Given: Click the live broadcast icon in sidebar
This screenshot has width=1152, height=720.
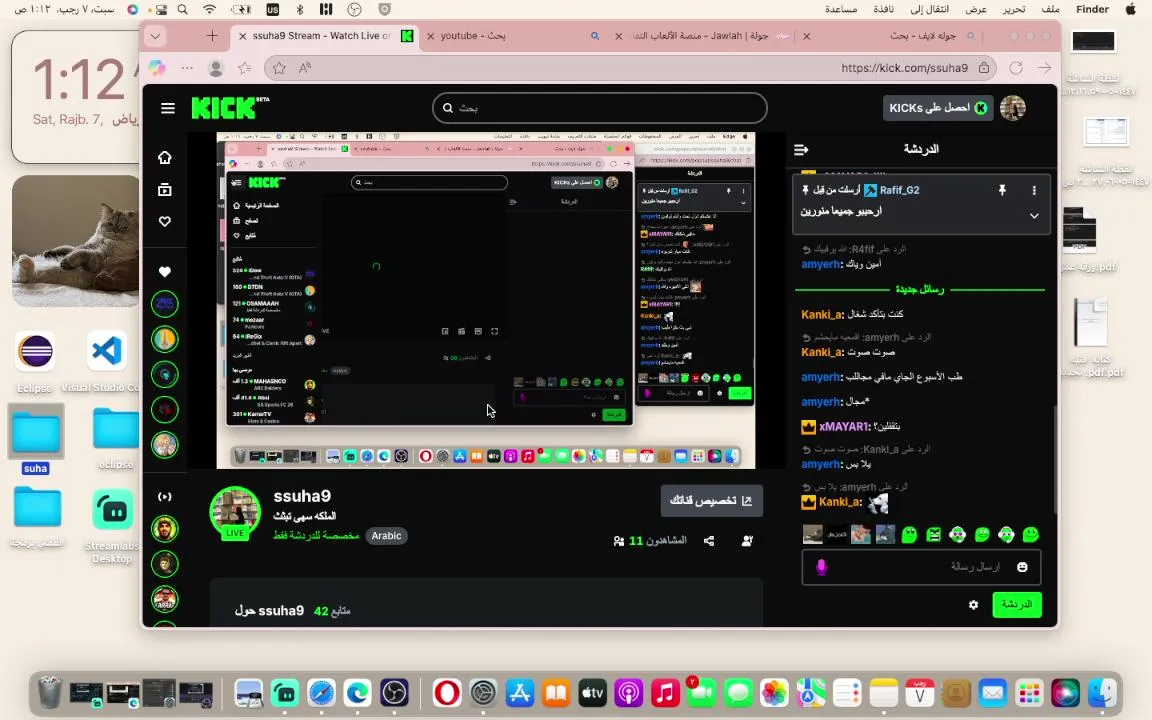Looking at the screenshot, I should click(165, 497).
